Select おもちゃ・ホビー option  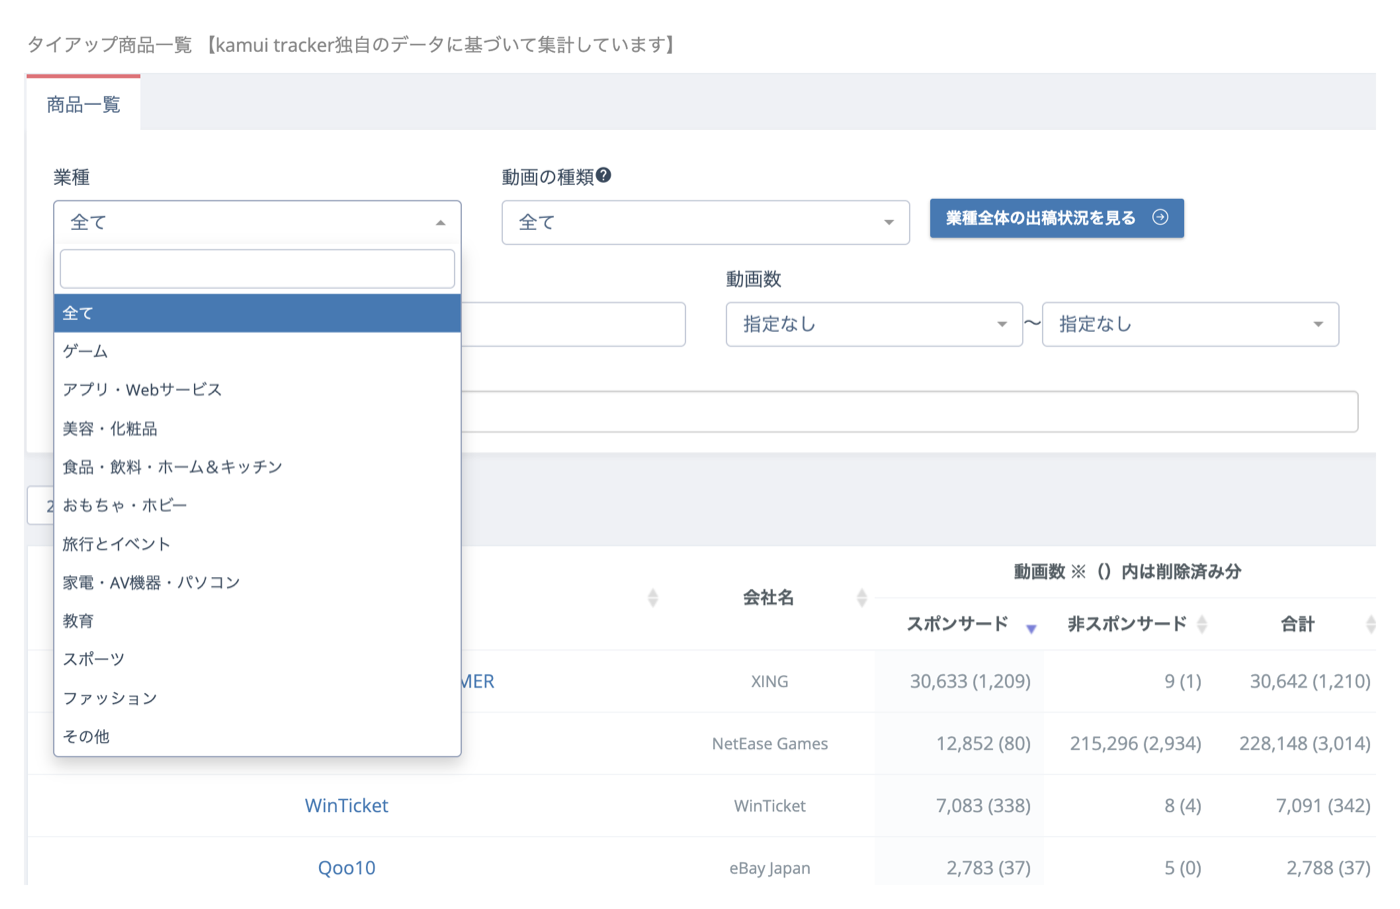[x=257, y=505]
